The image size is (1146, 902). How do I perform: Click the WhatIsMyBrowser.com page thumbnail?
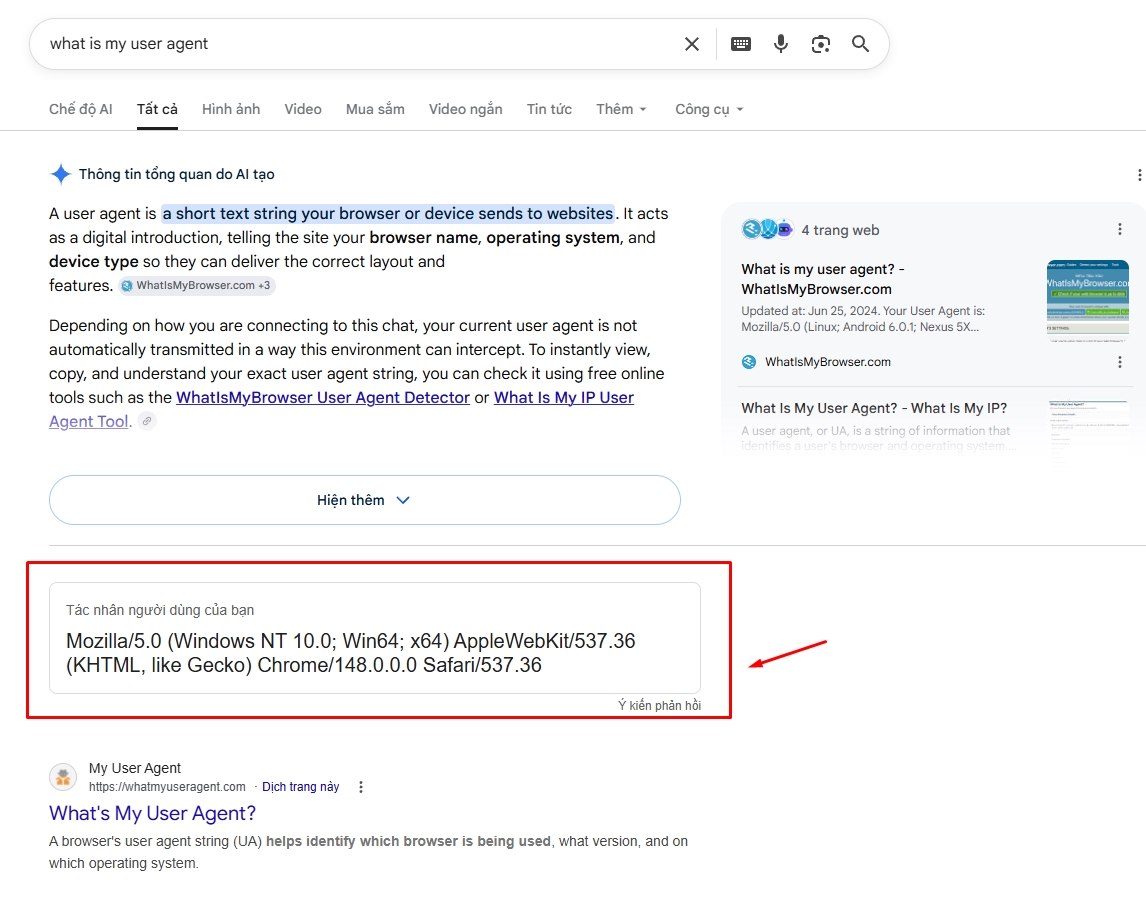click(1088, 301)
